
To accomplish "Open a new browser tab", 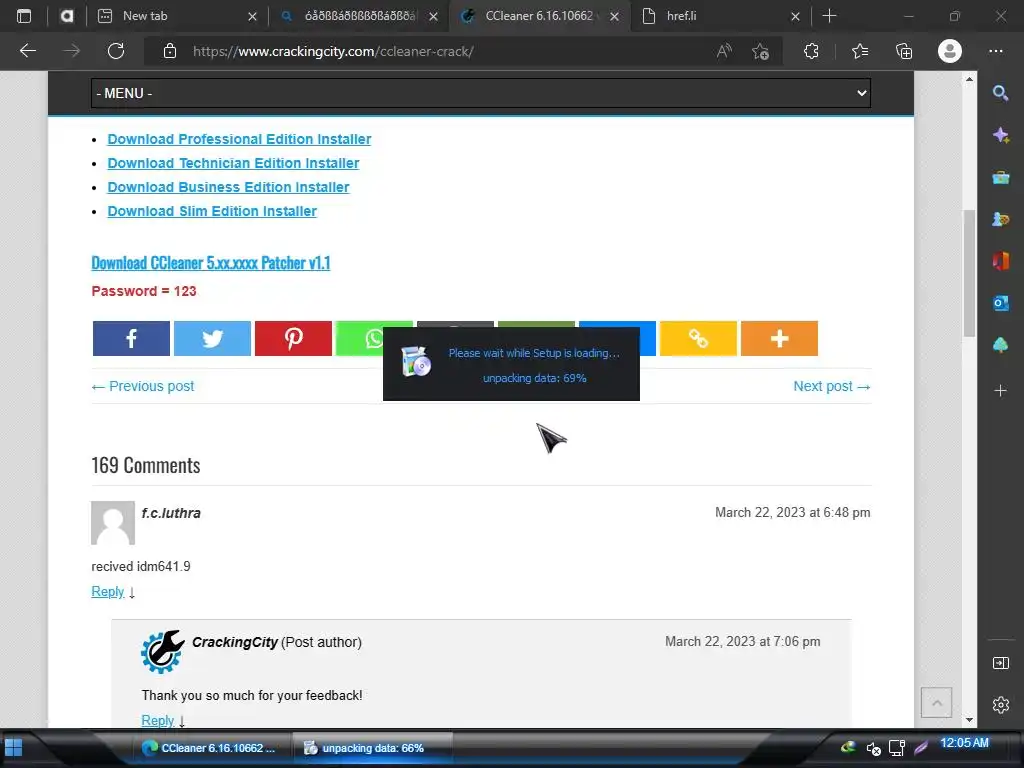I will point(829,16).
